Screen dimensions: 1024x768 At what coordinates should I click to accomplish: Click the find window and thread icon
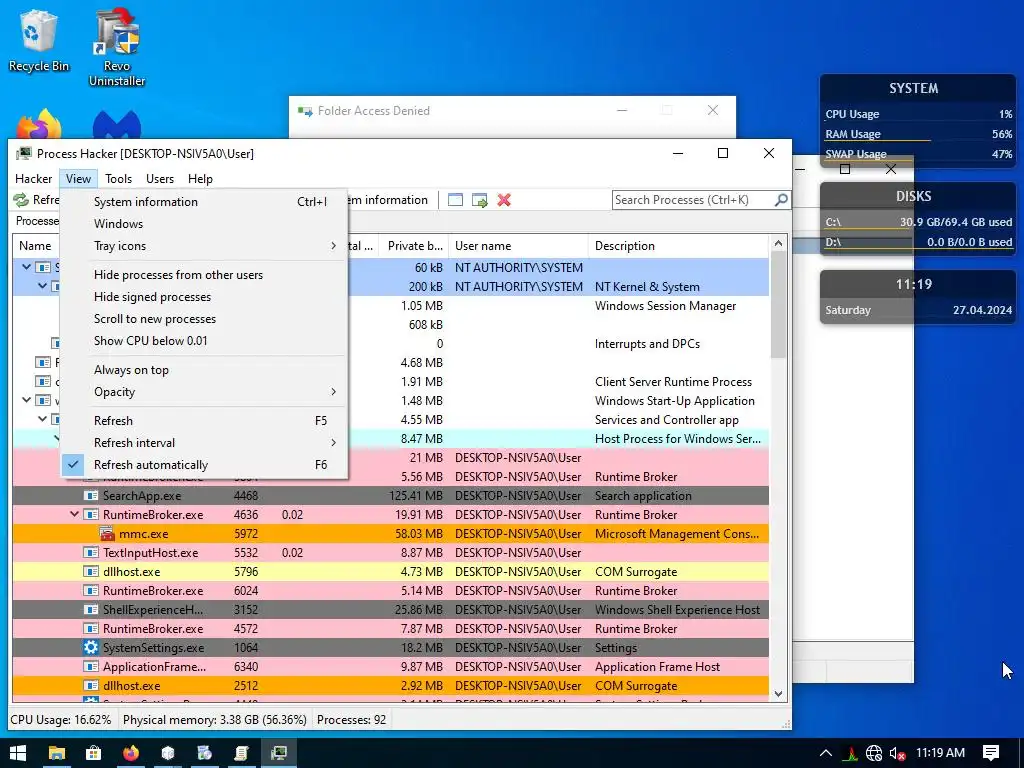480,200
